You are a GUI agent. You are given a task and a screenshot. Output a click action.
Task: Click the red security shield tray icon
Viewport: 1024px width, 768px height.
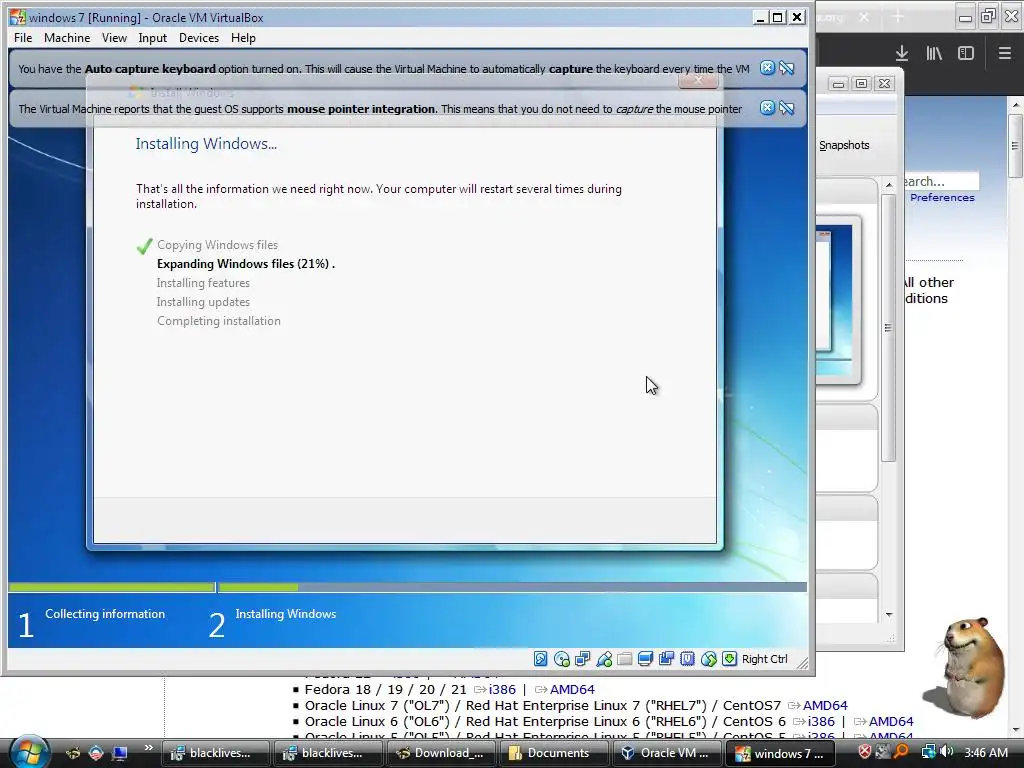(x=865, y=752)
